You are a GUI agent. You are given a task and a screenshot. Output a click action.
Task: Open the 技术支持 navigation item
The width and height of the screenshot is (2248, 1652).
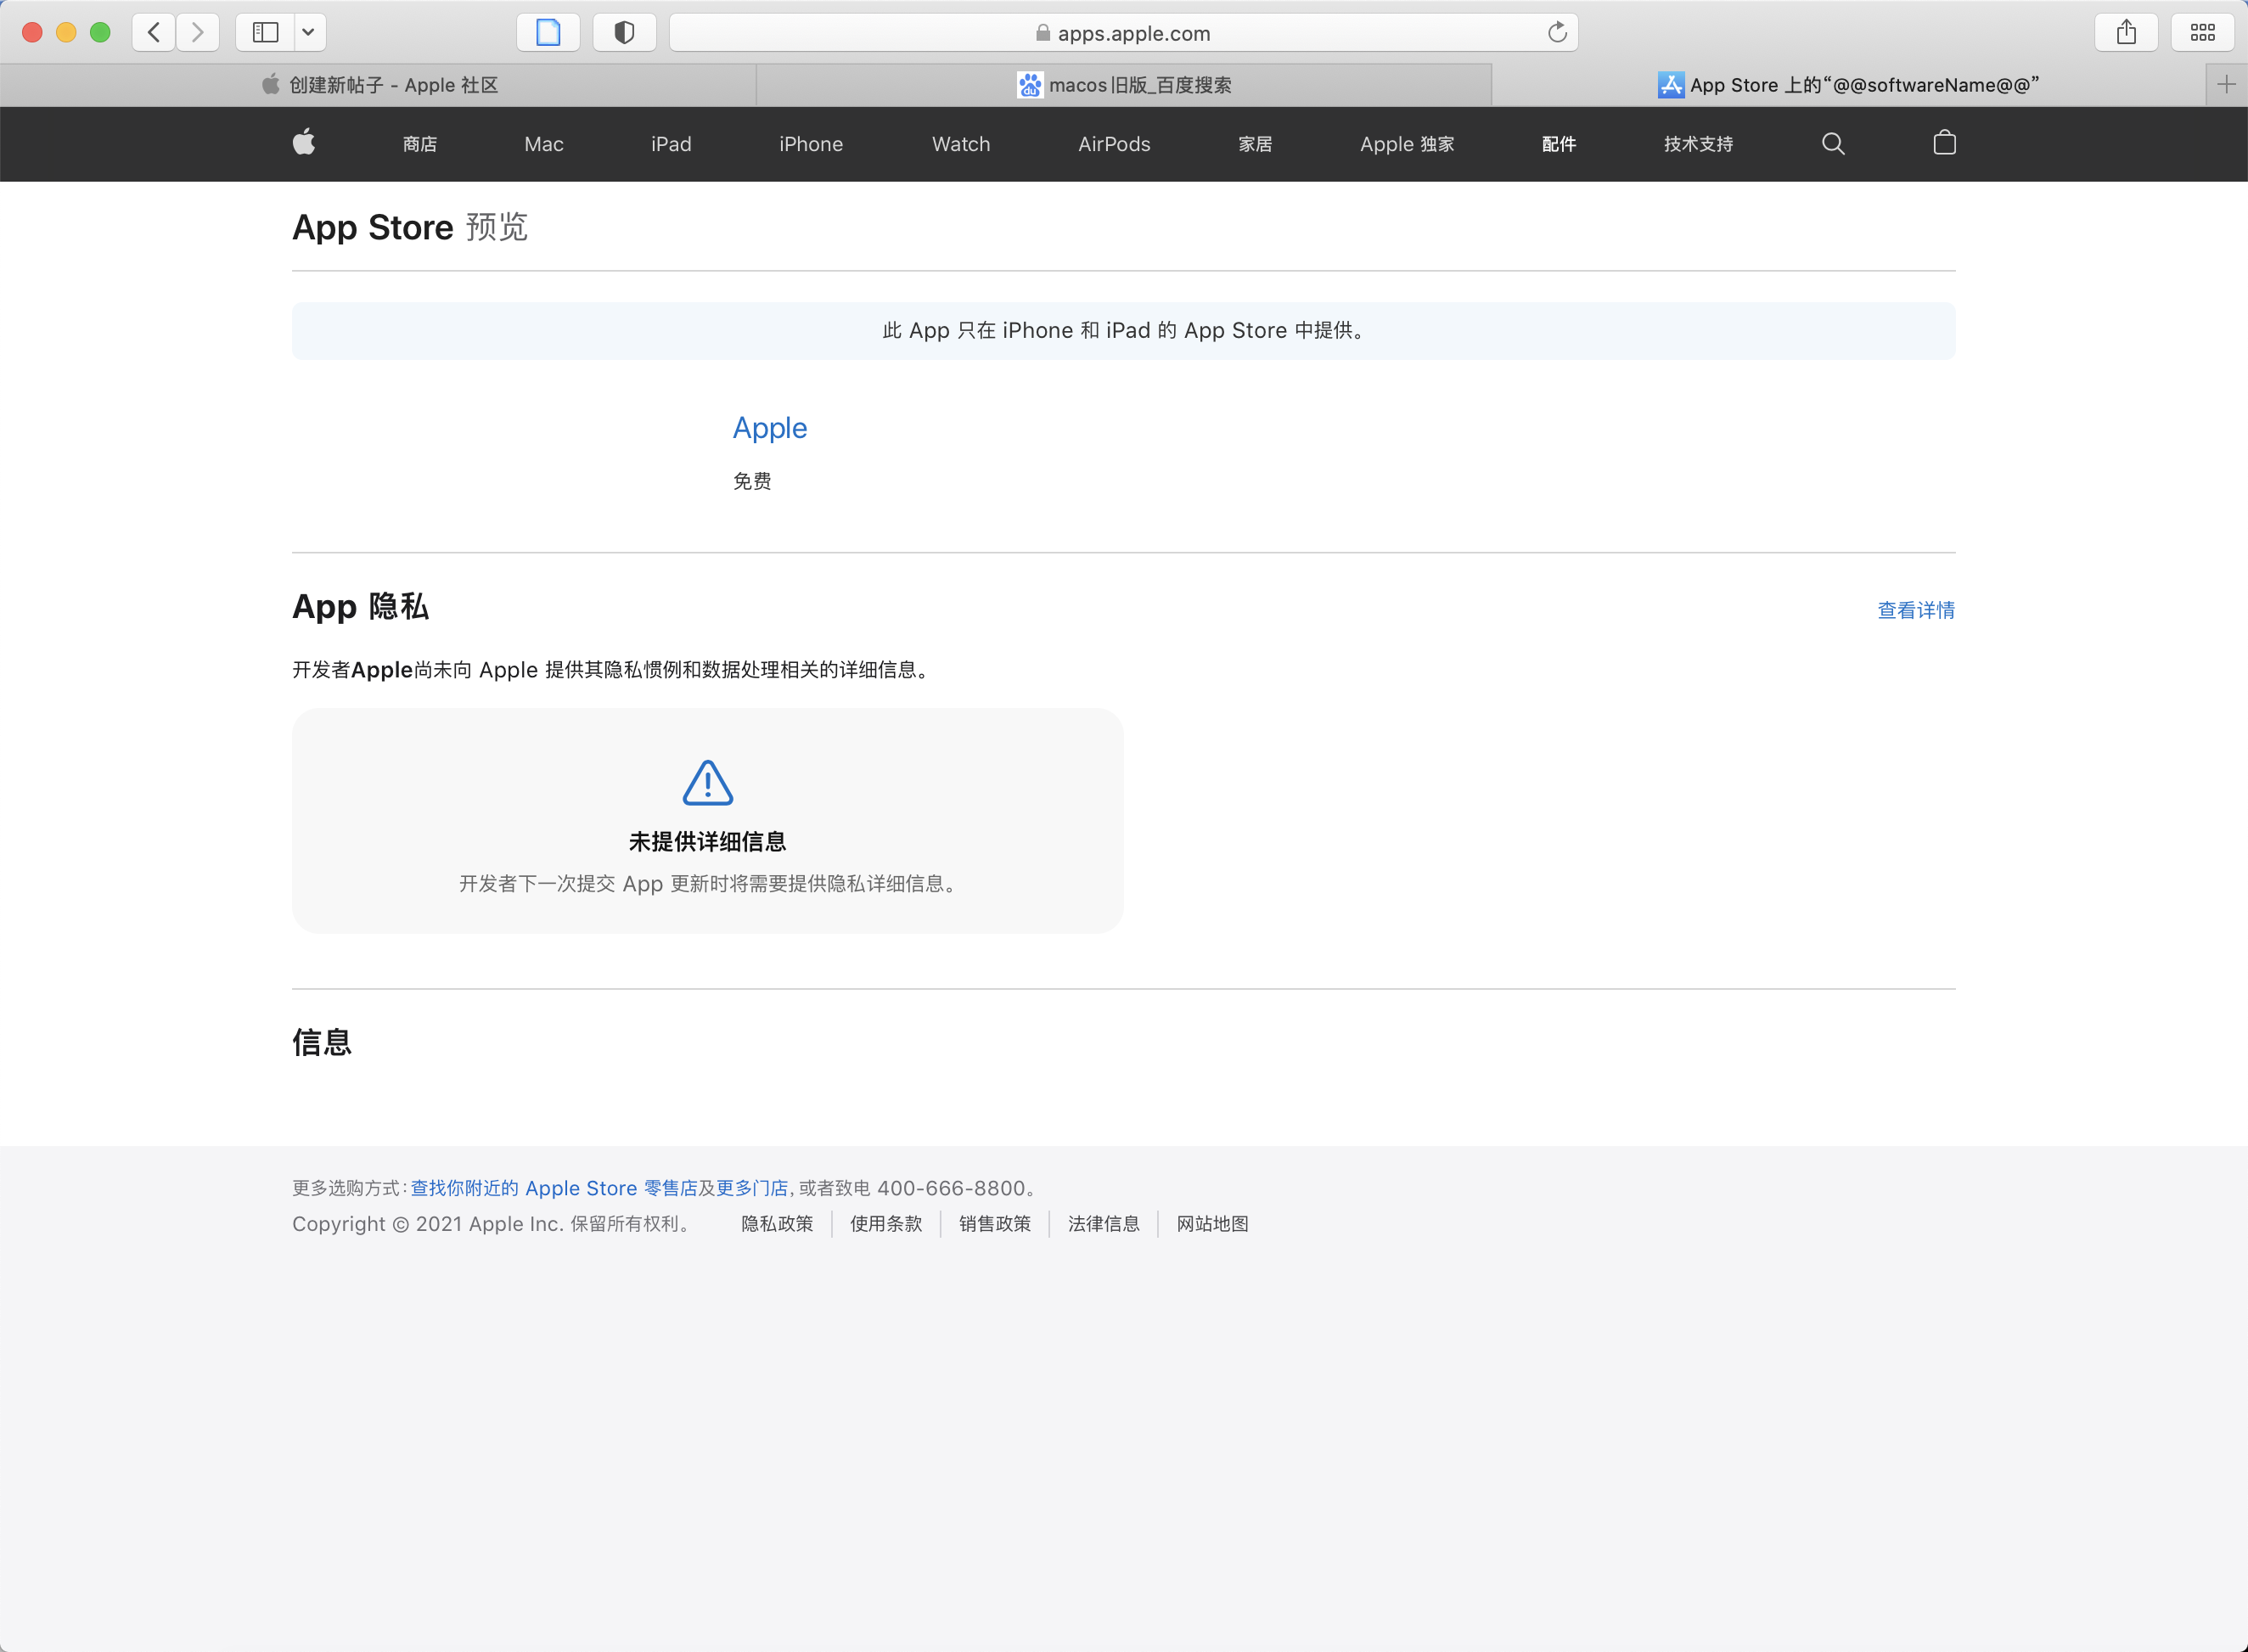(1698, 144)
